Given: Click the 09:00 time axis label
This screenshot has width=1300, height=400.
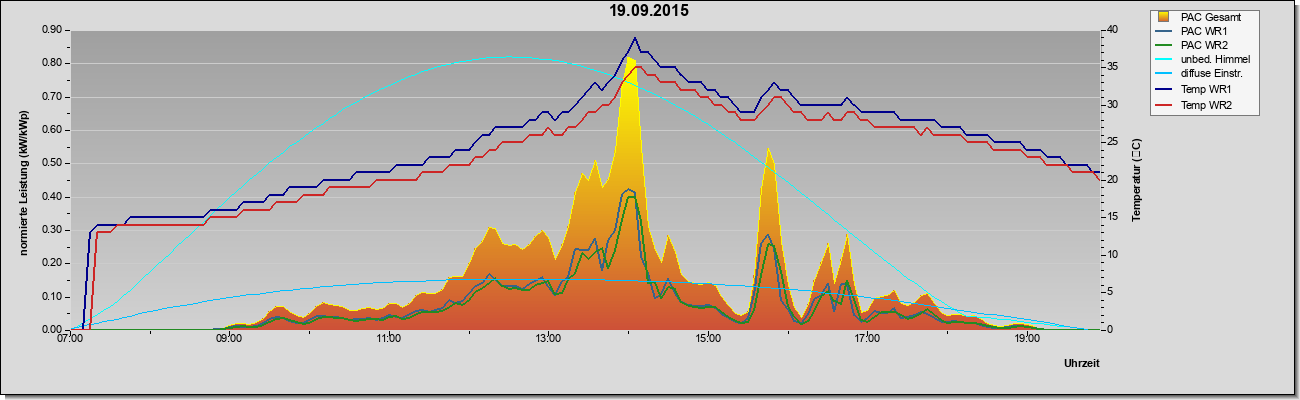Looking at the screenshot, I should (x=229, y=338).
